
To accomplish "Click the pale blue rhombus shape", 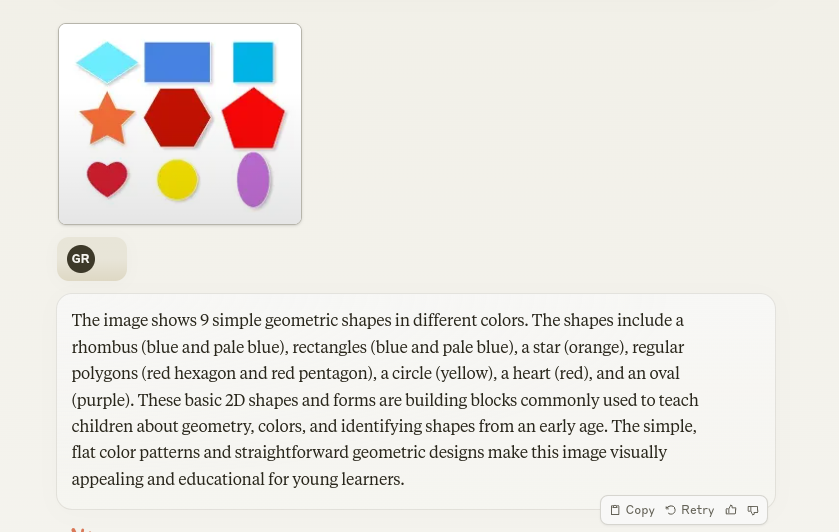I will click(107, 62).
